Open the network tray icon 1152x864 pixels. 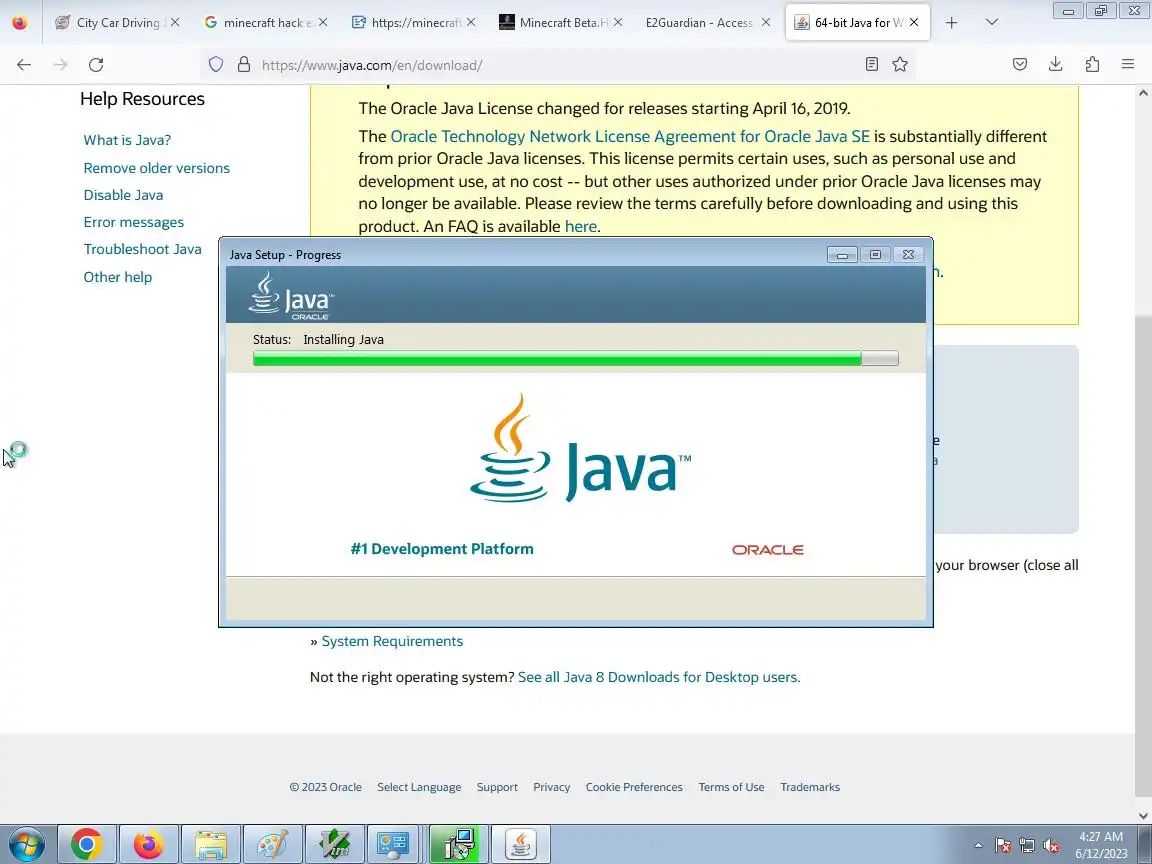(x=1027, y=846)
